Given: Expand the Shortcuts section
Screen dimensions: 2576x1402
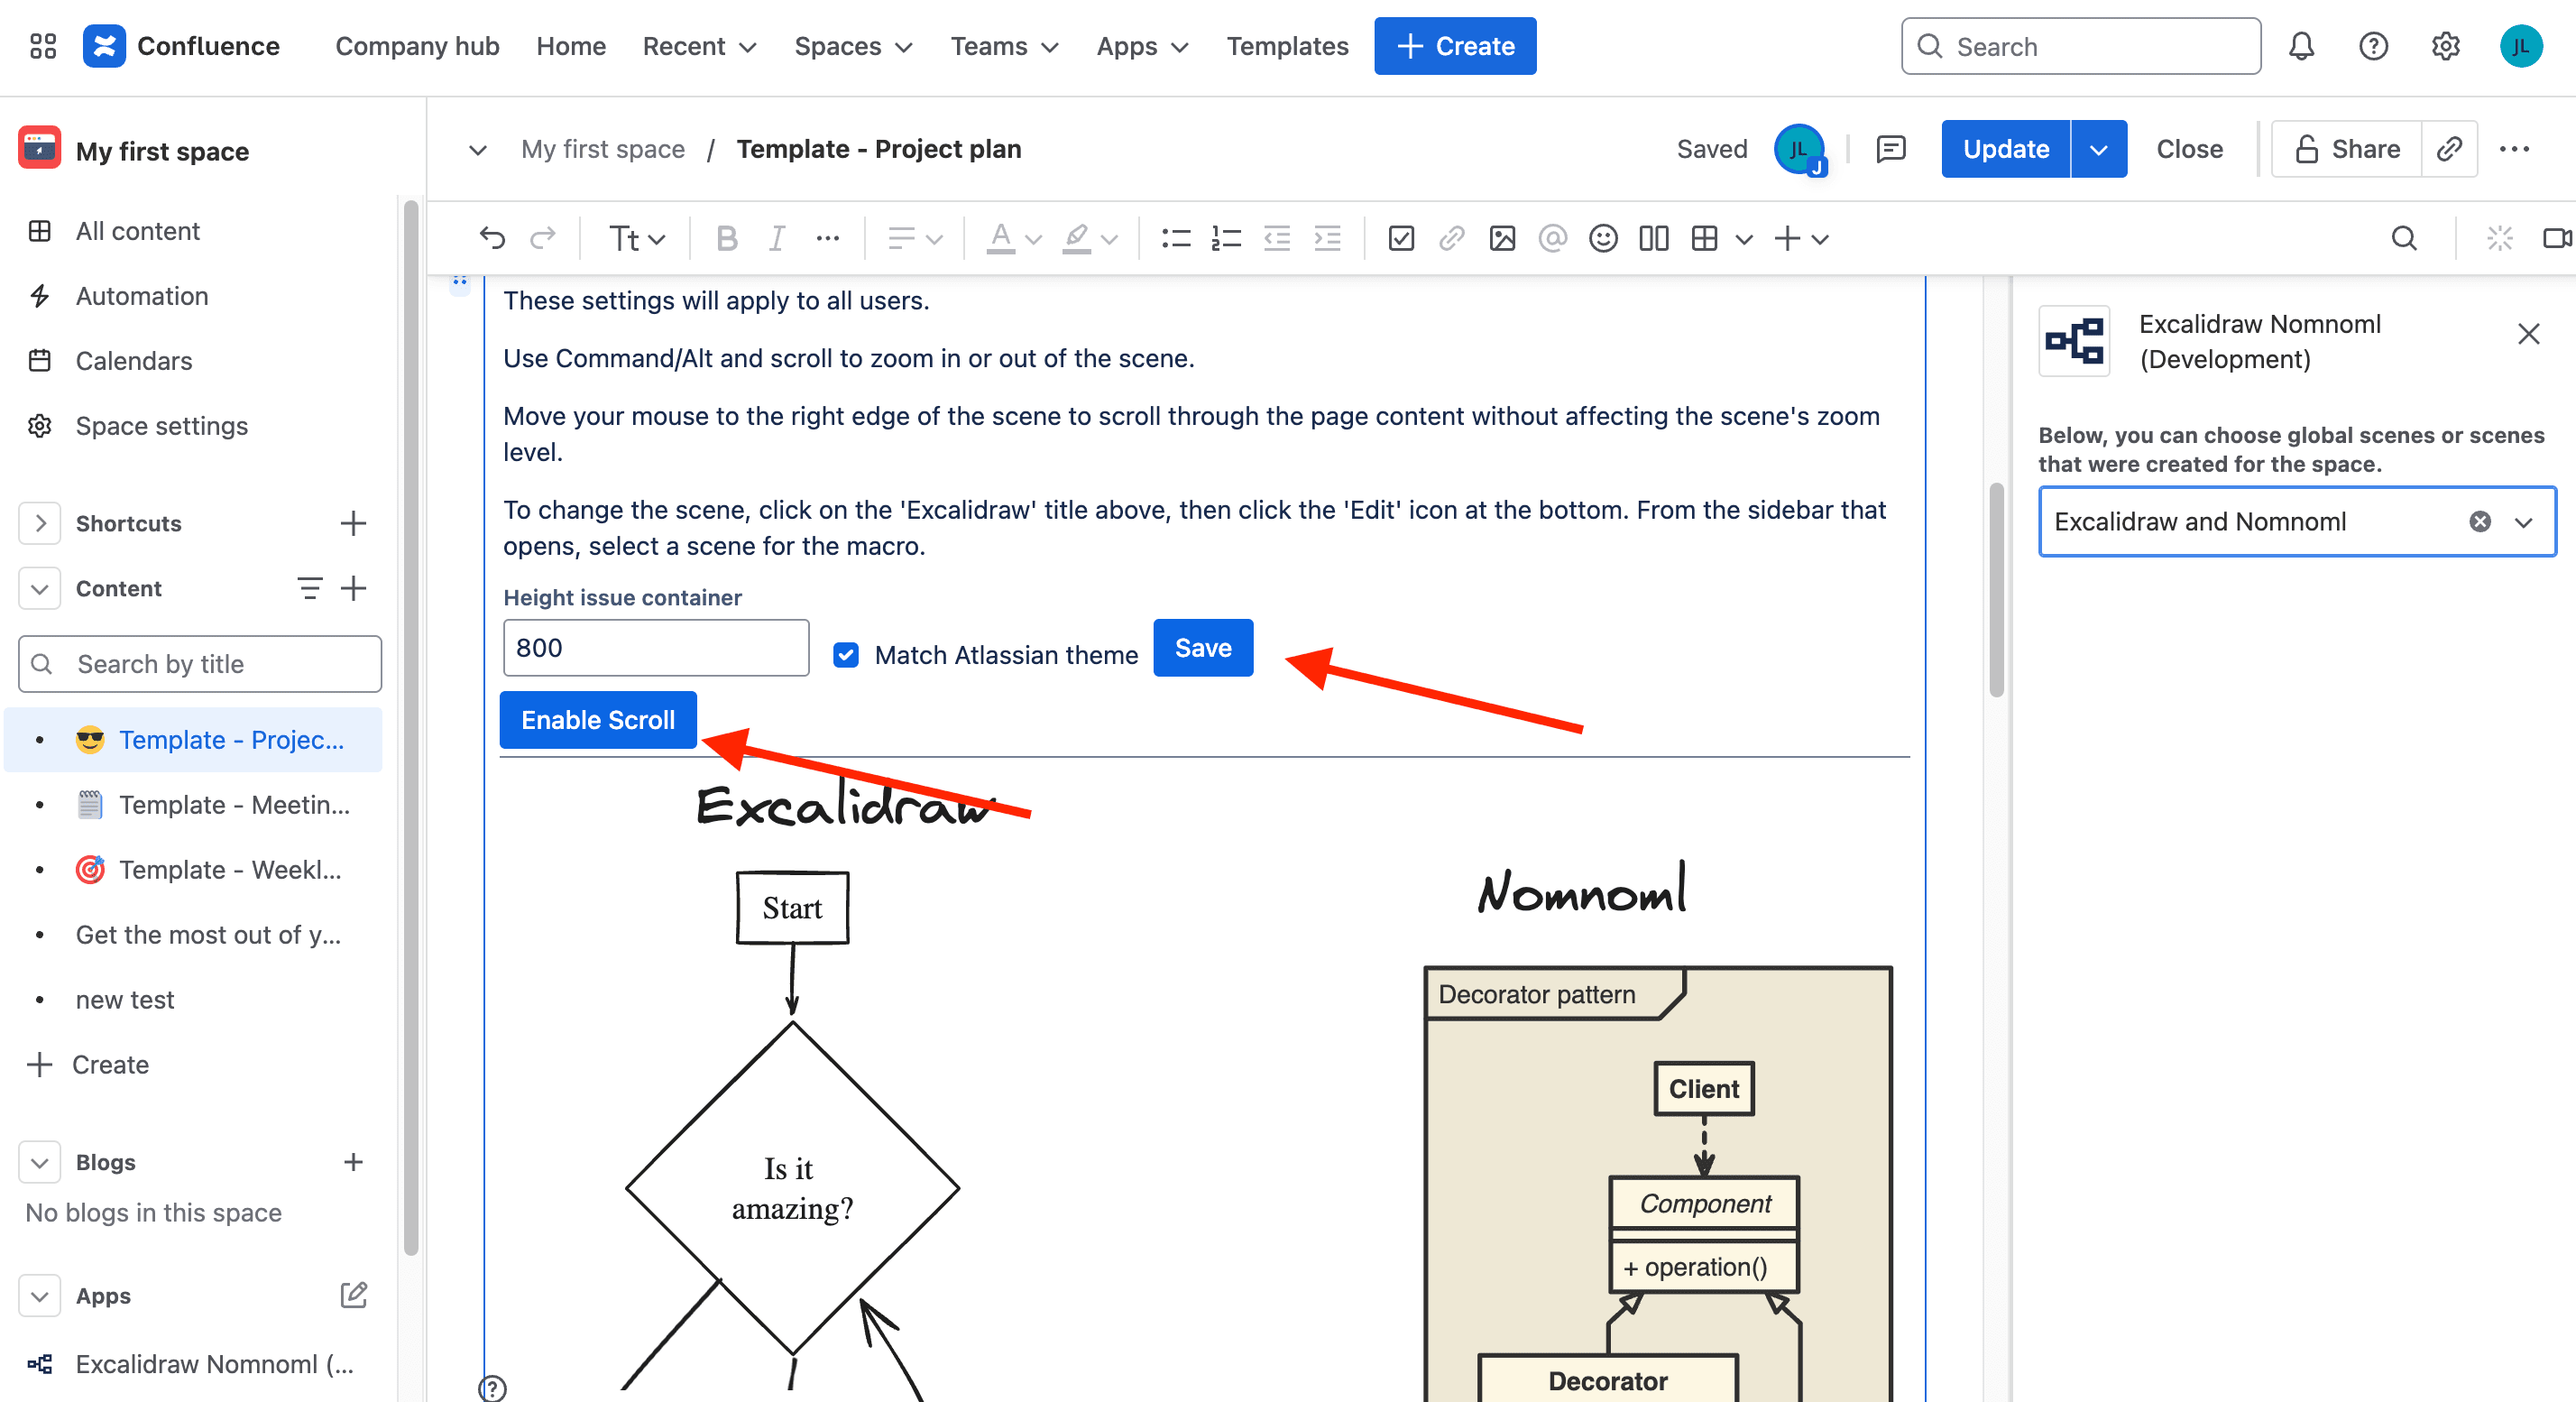Looking at the screenshot, I should click(40, 523).
